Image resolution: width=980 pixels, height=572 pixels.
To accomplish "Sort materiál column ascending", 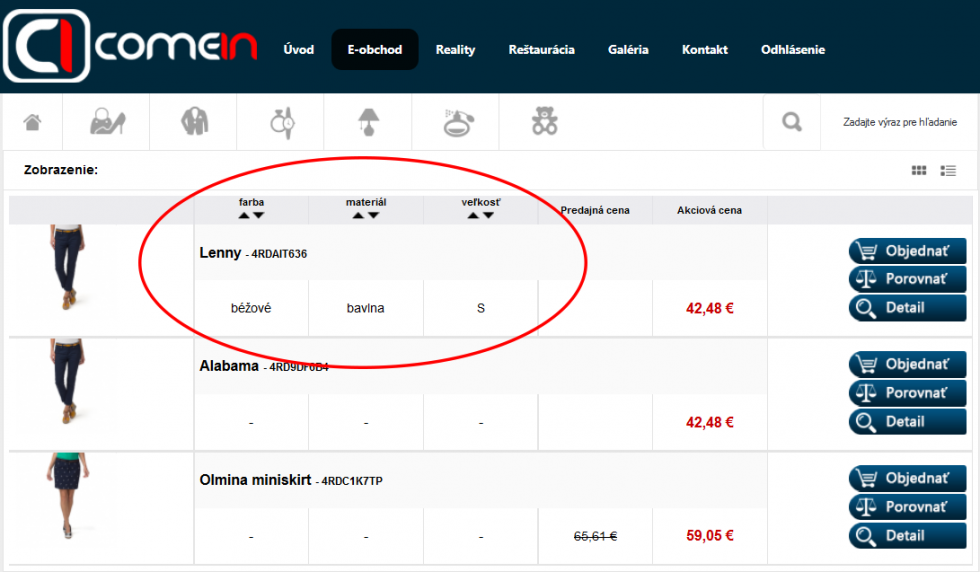I will pyautogui.click(x=358, y=215).
